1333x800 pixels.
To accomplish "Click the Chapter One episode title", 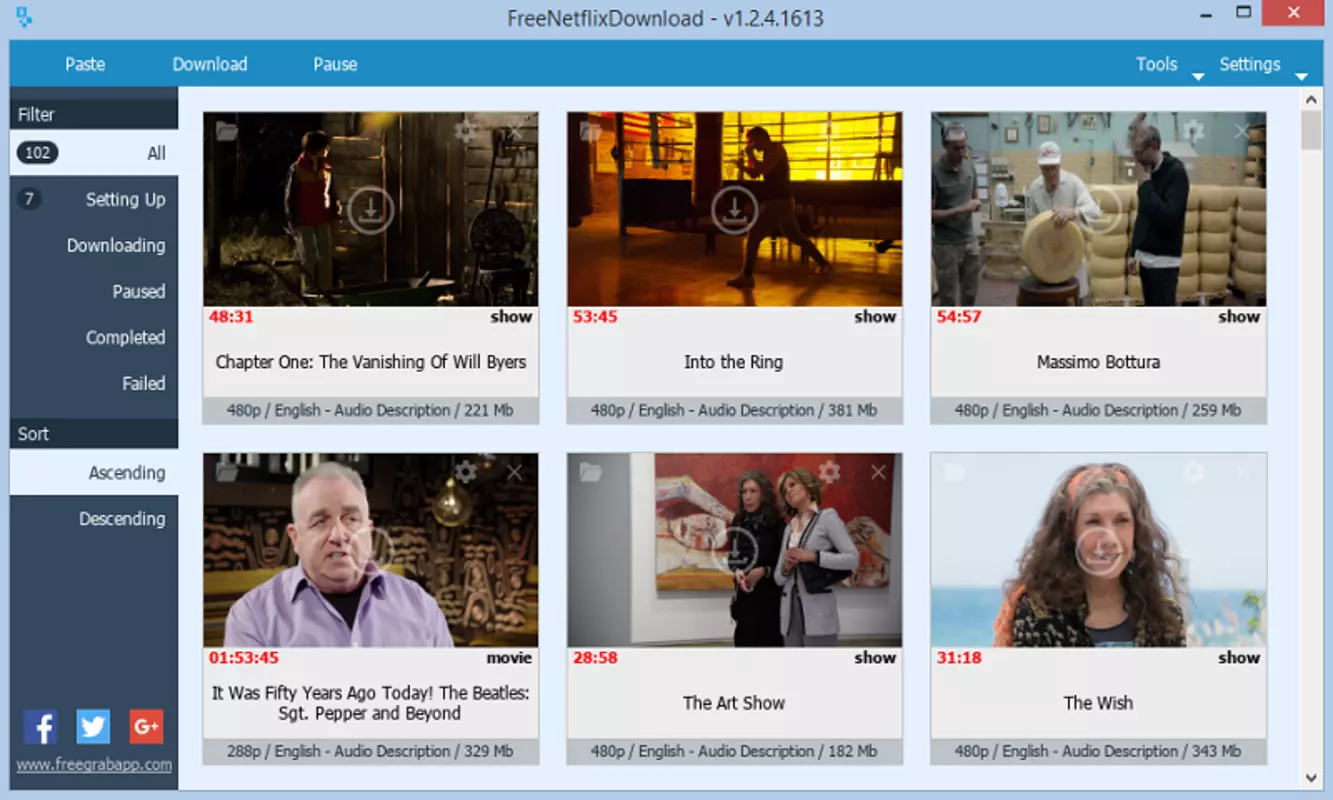I will (x=371, y=362).
